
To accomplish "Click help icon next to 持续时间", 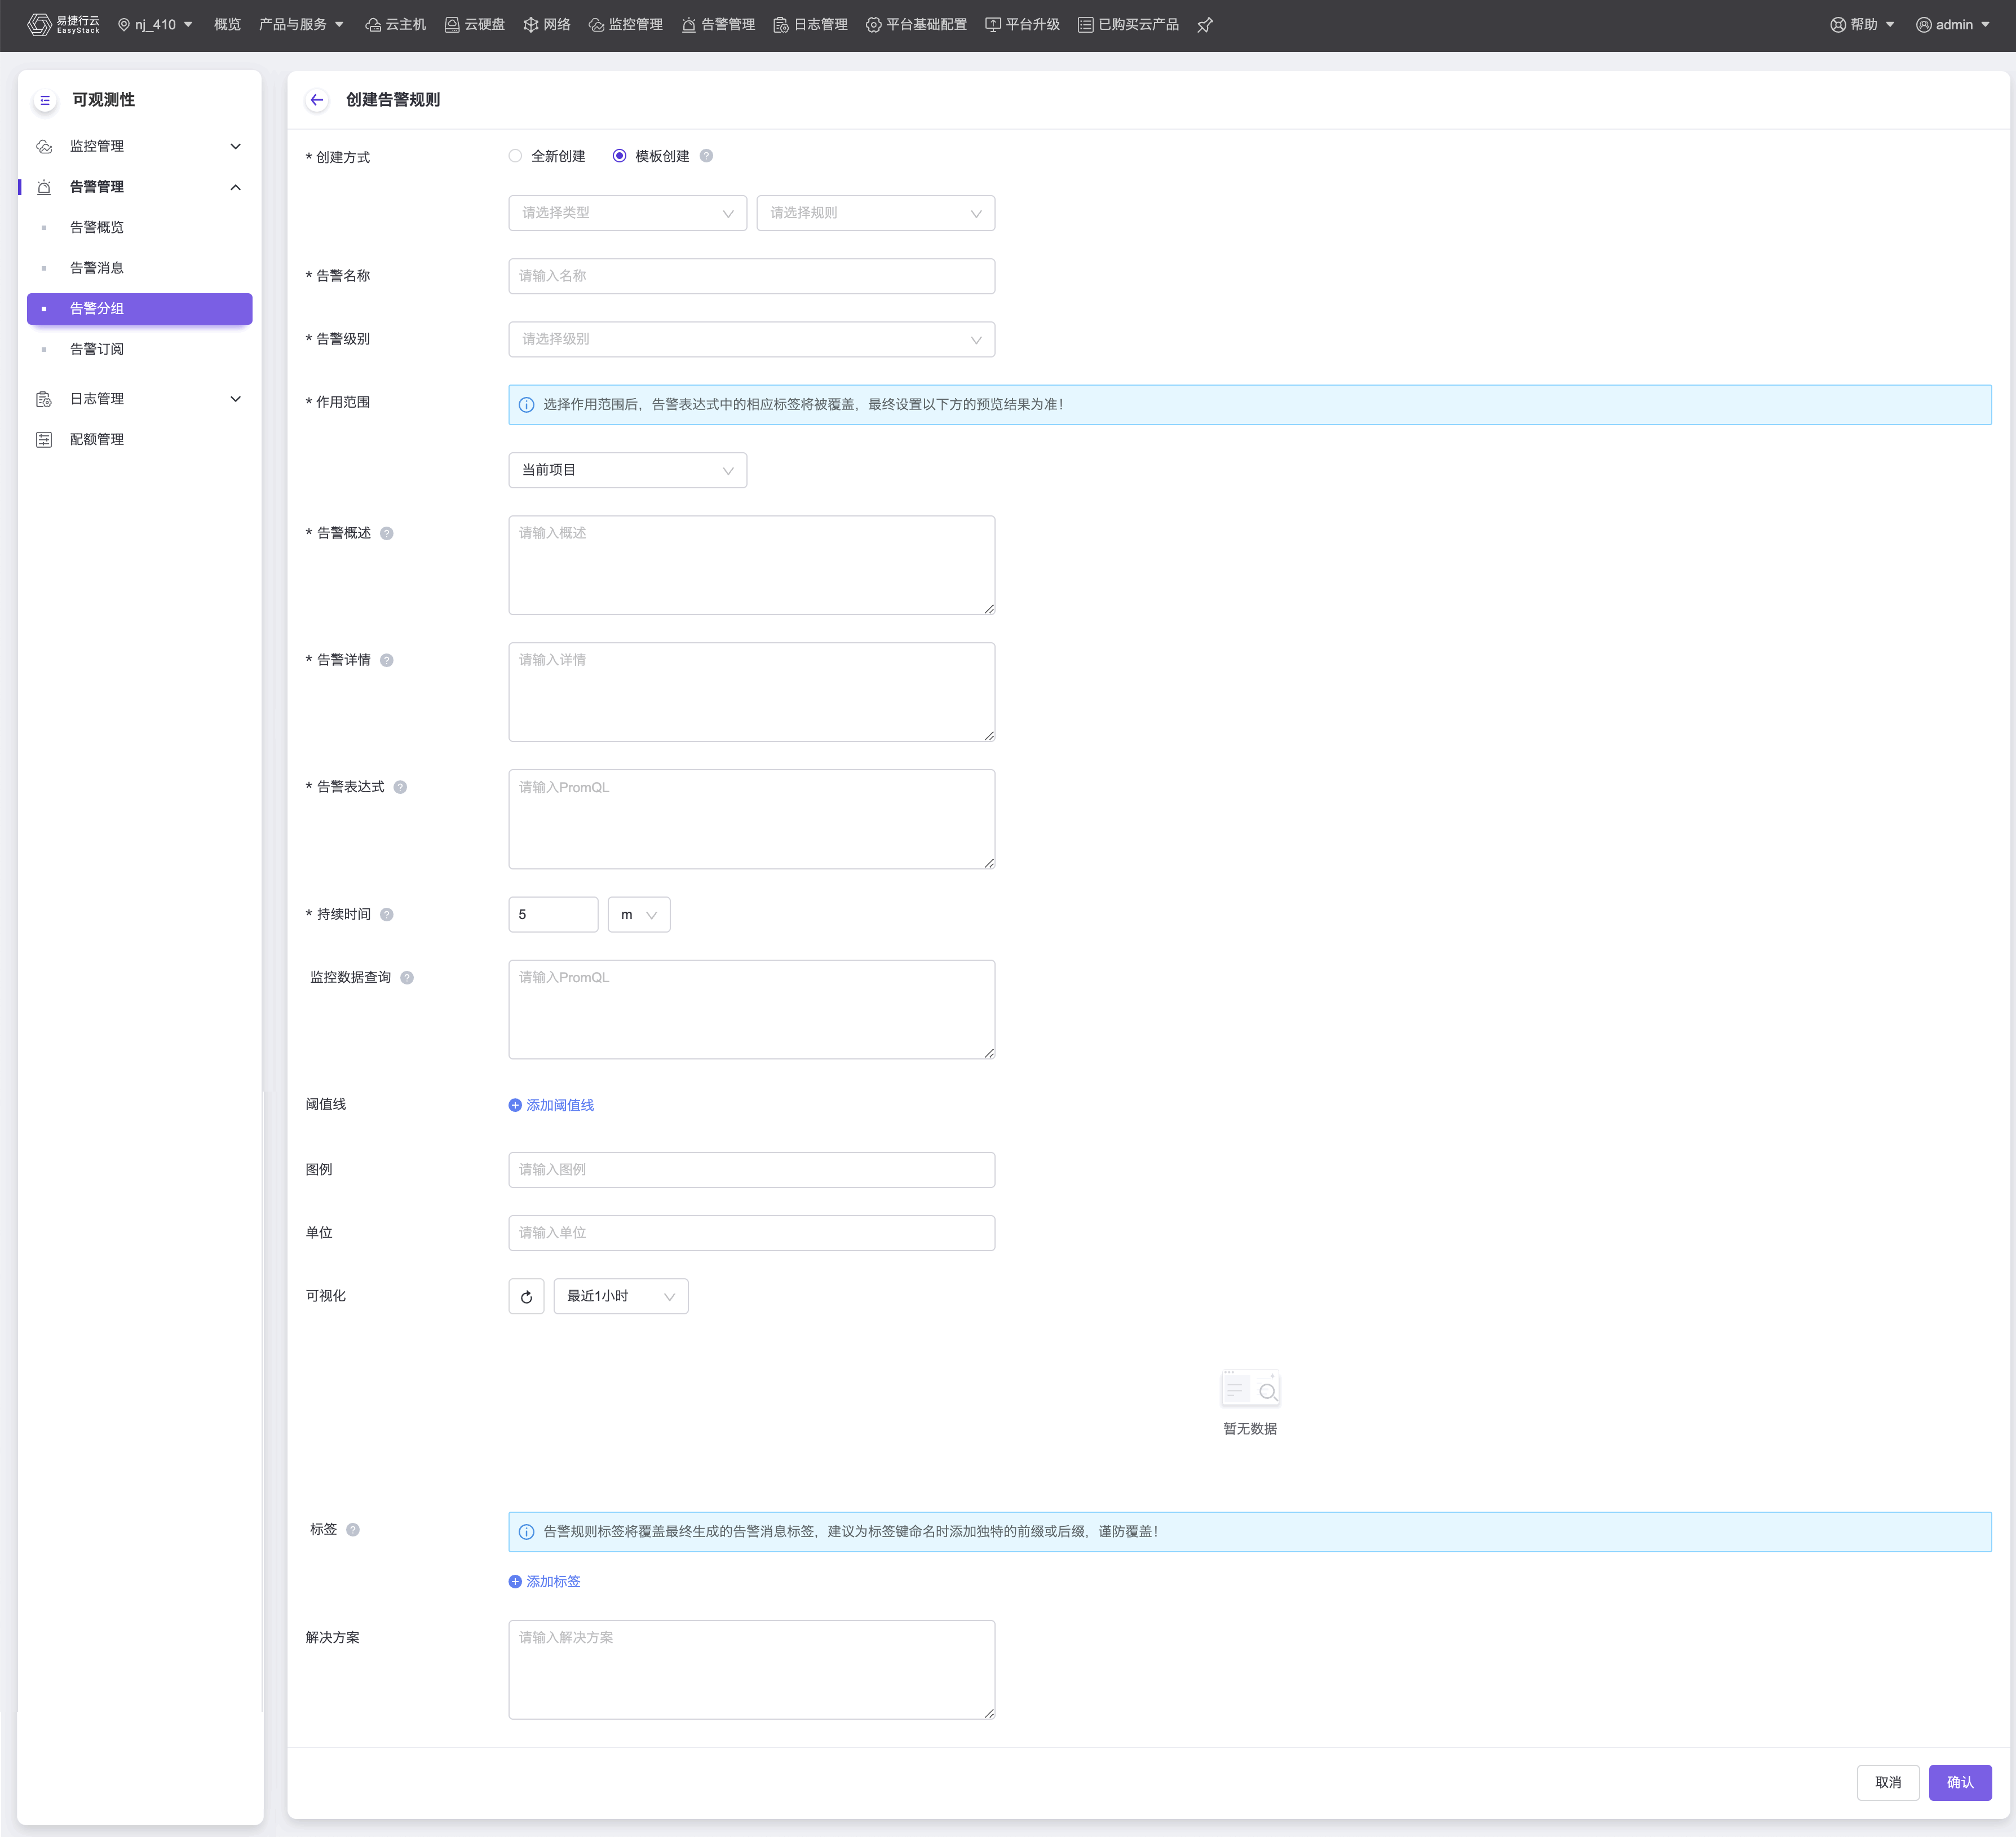I will pyautogui.click(x=387, y=914).
